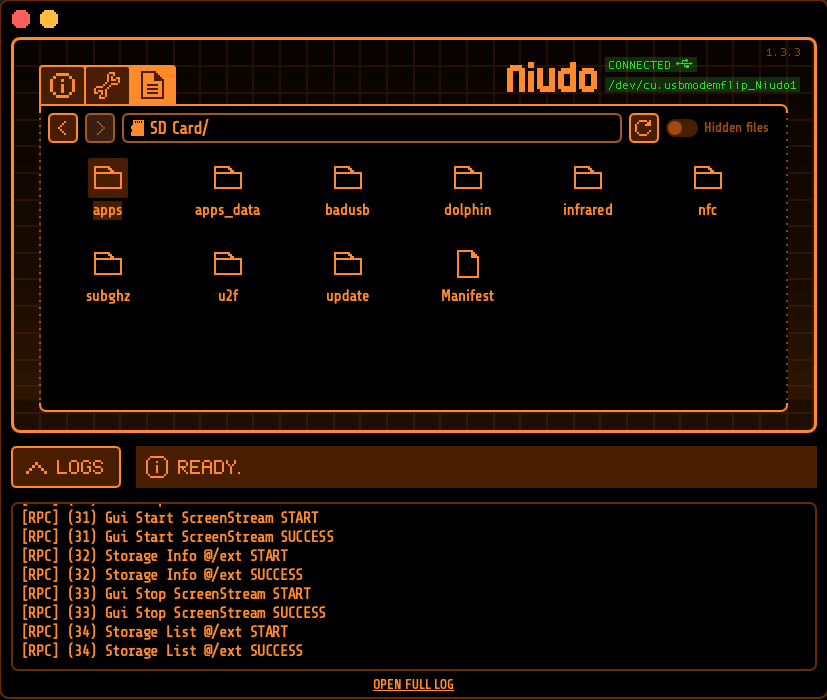This screenshot has height=700, width=827.
Task: Click the /dev/cu.usbmodemflip_Niudo1 port label
Action: [702, 85]
